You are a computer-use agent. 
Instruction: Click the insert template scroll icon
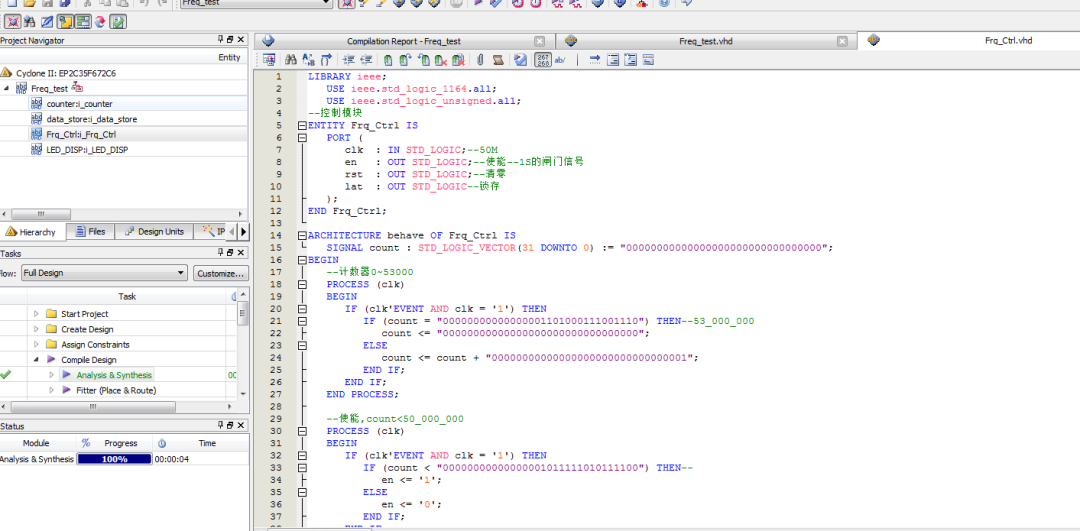click(499, 60)
